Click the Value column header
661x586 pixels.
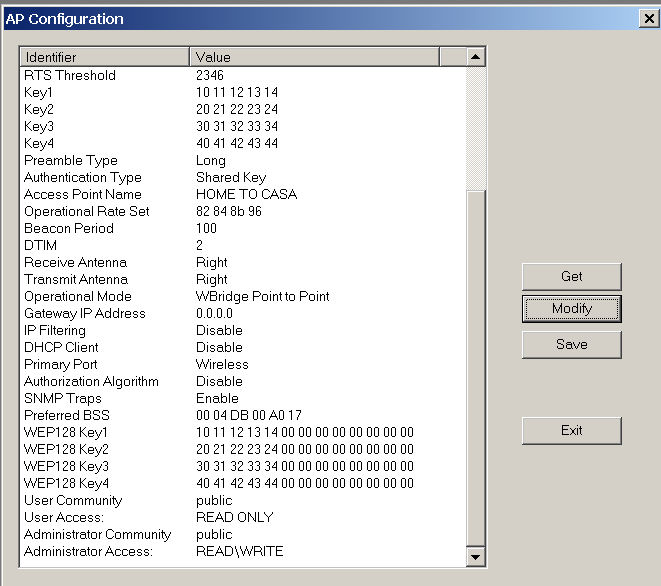(x=314, y=57)
